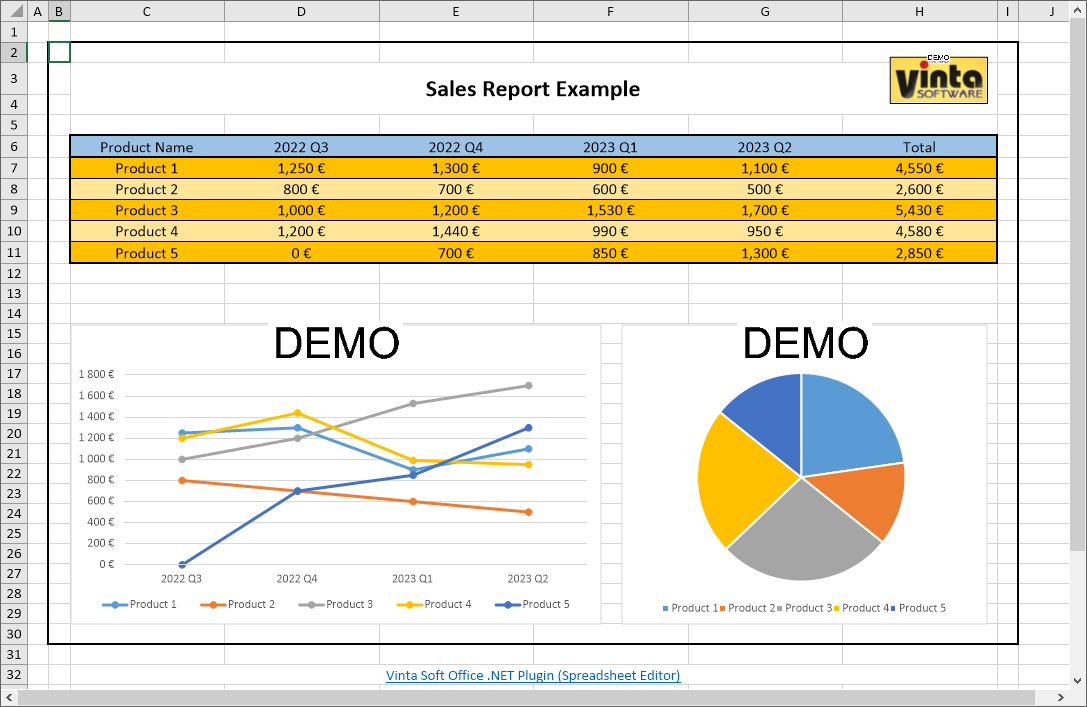
Task: Click the horizontal scrollbar at the bottom
Action: point(540,697)
